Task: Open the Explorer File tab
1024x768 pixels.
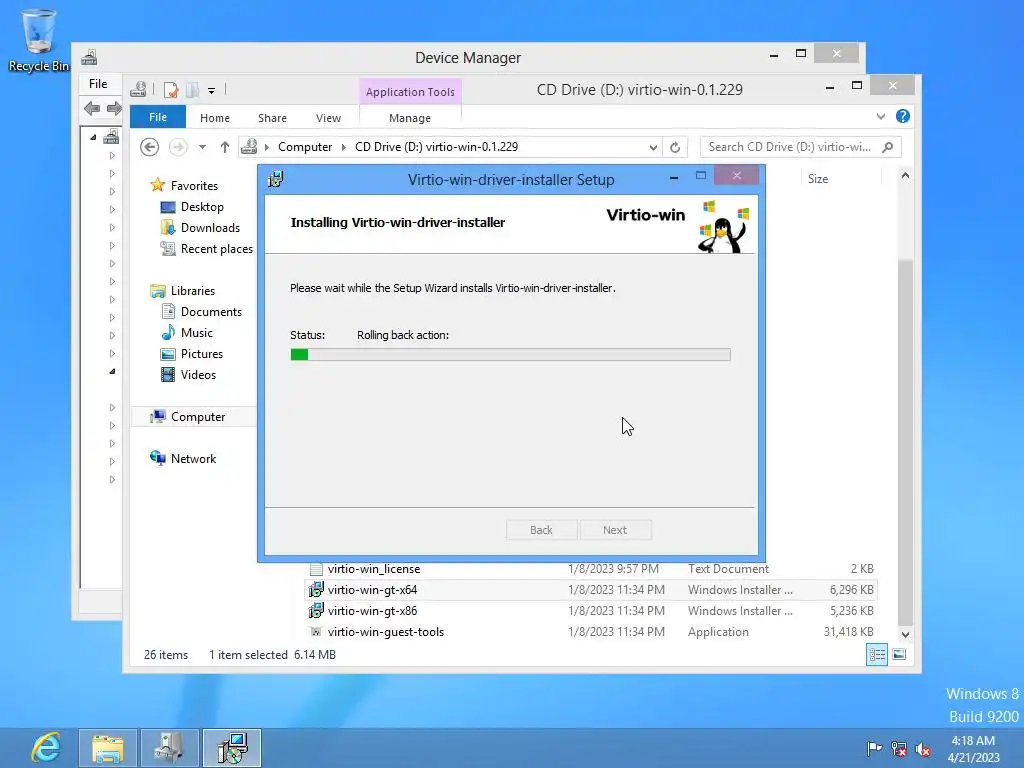Action: (158, 118)
